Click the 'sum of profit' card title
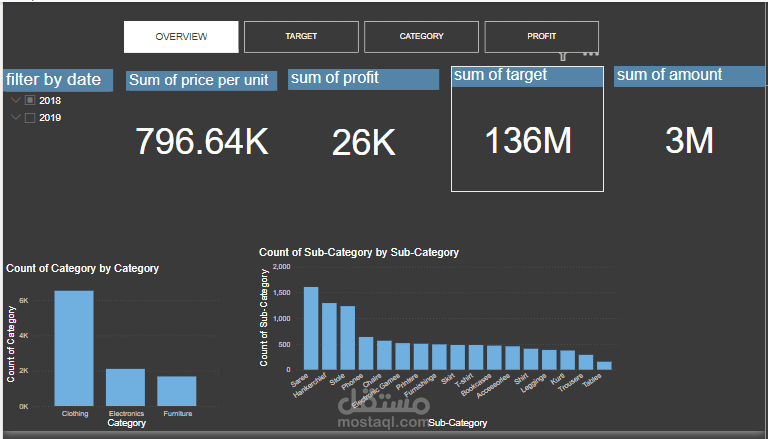This screenshot has height=439, width=768. 363,79
